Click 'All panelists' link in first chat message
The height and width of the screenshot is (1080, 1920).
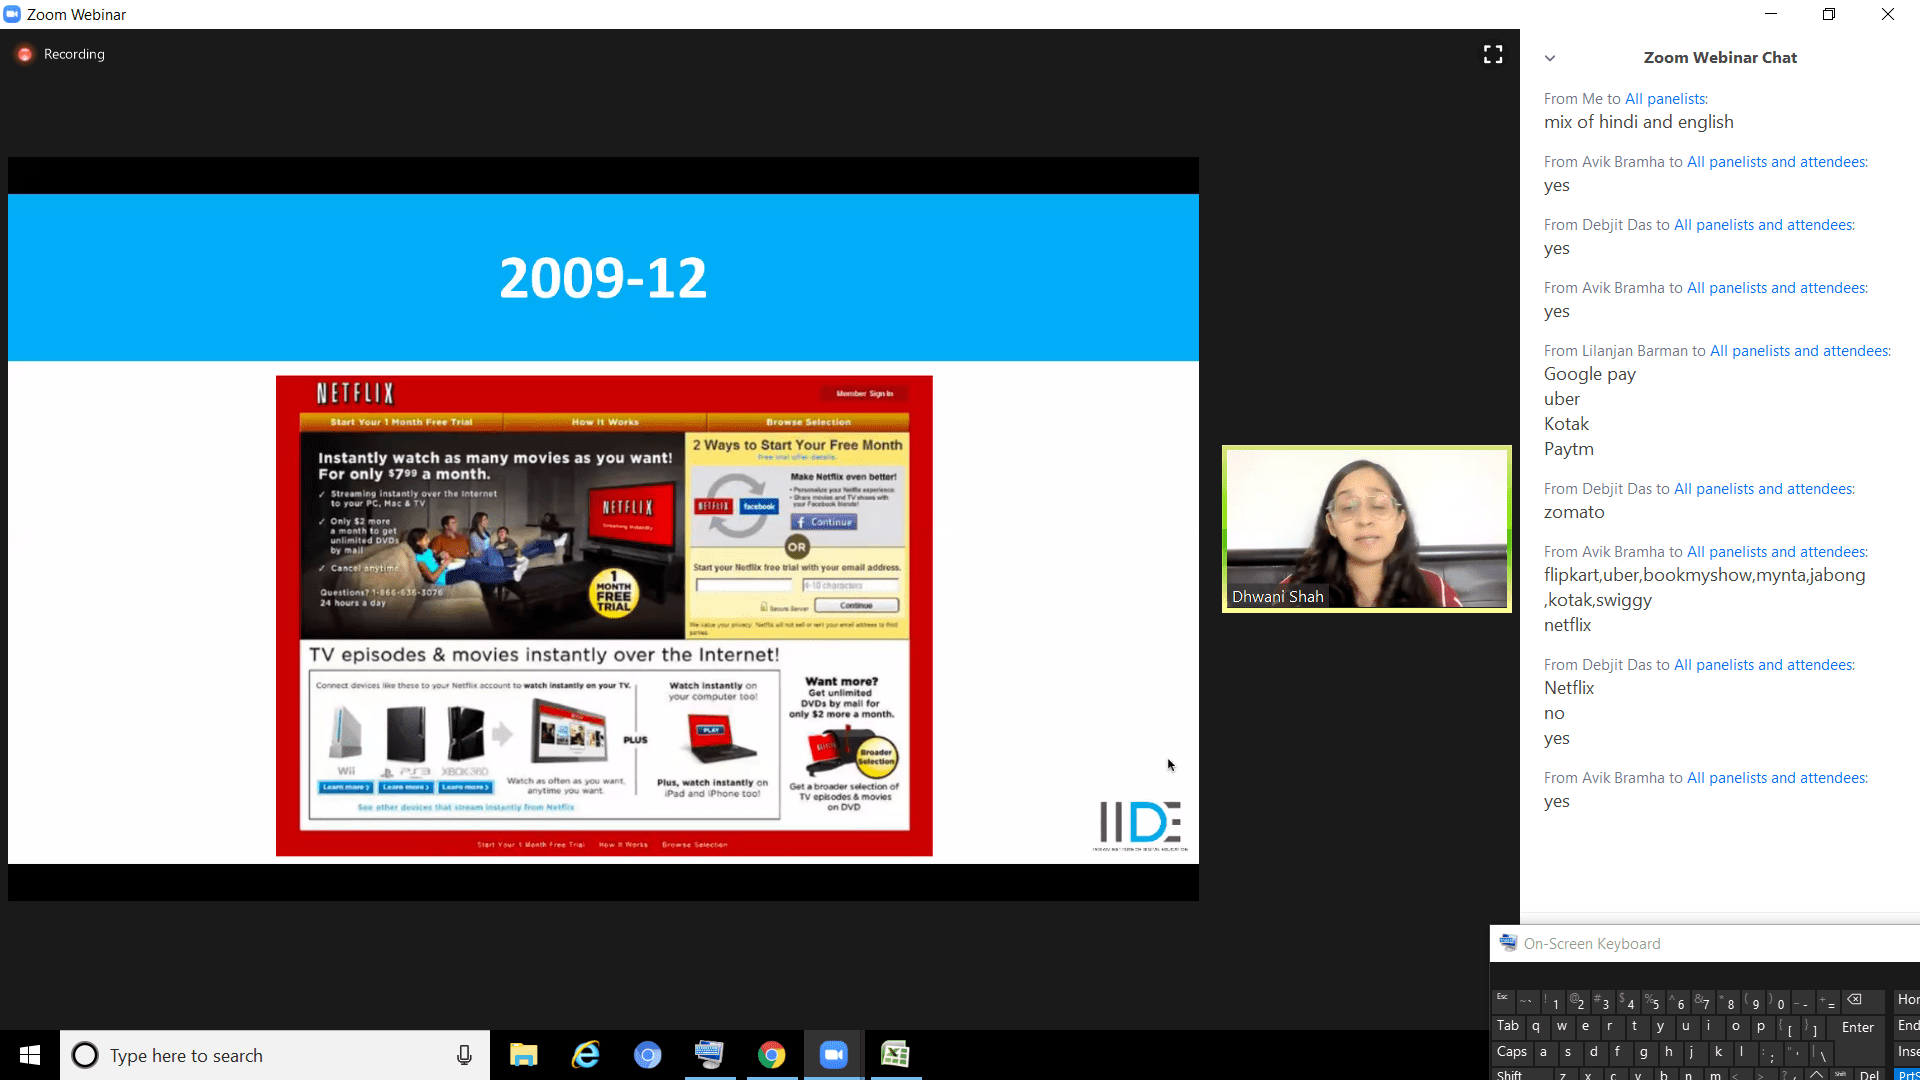(1666, 99)
